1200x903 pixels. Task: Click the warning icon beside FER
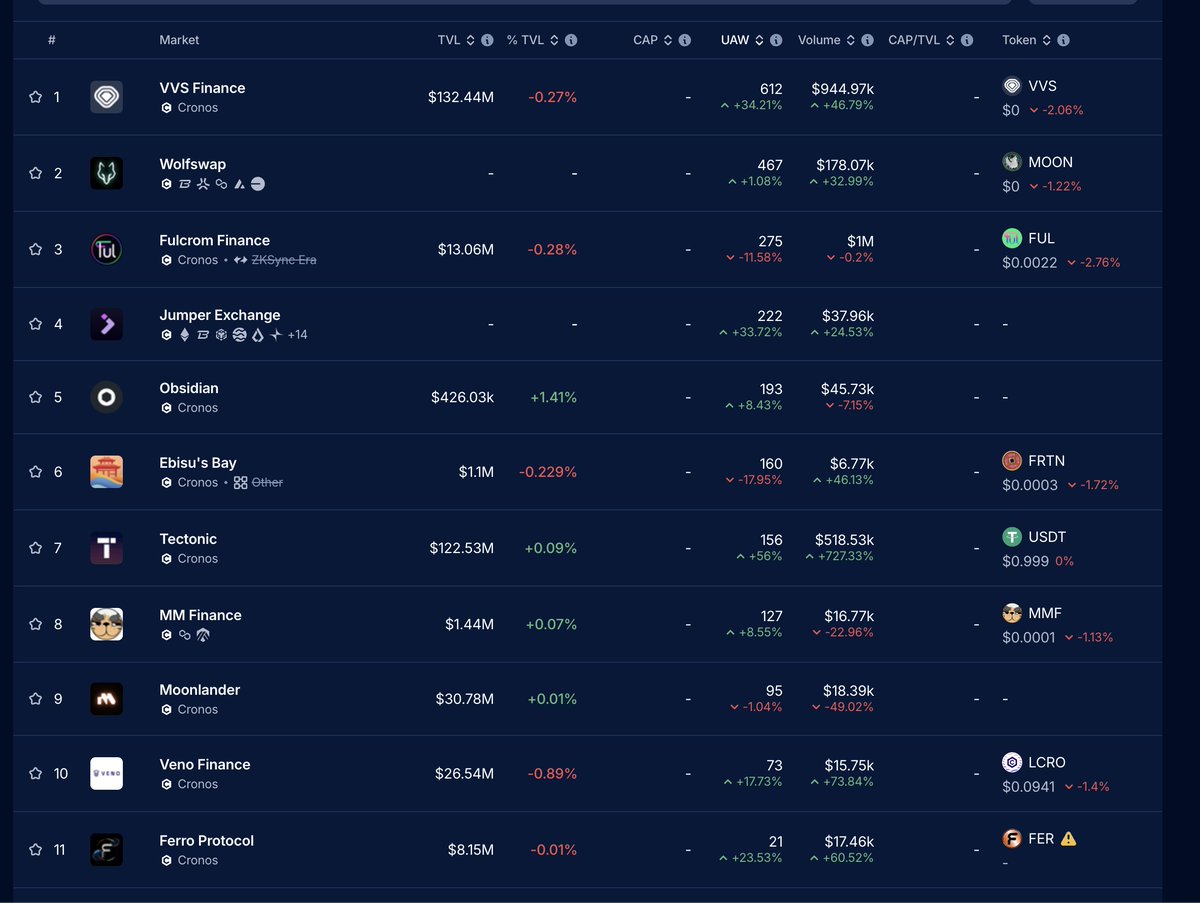click(1068, 839)
